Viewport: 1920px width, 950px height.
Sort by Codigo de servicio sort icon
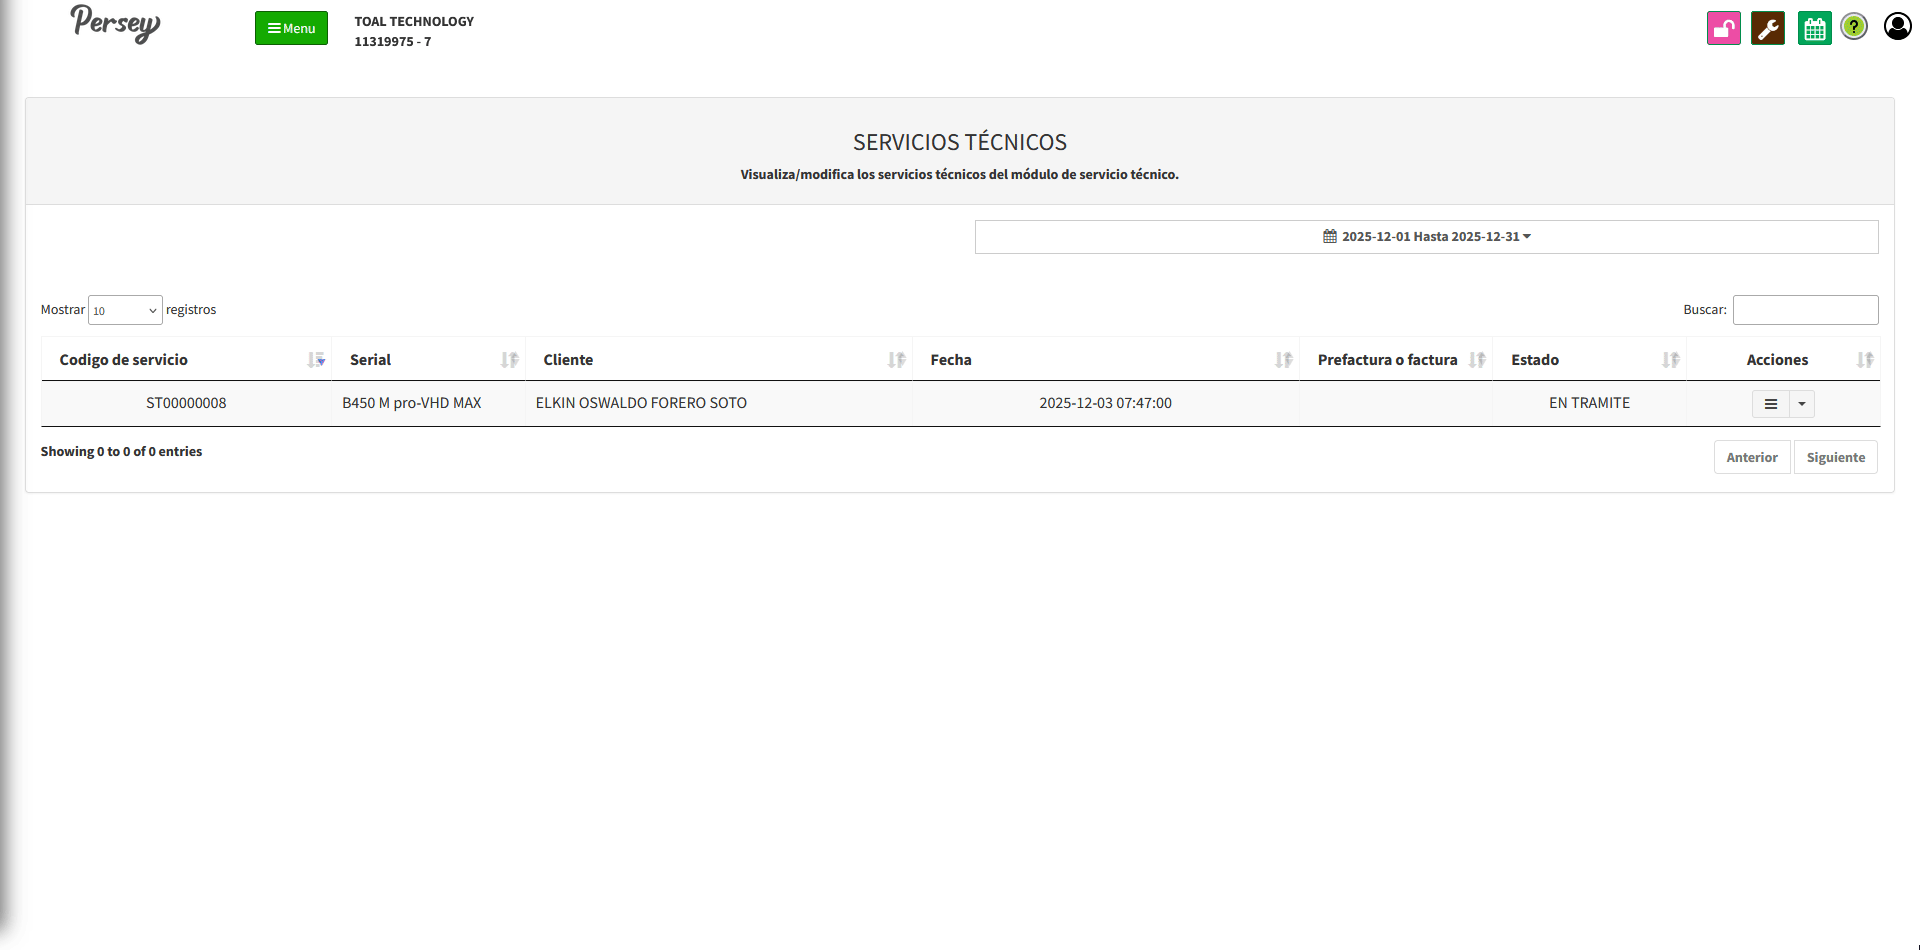(x=316, y=360)
